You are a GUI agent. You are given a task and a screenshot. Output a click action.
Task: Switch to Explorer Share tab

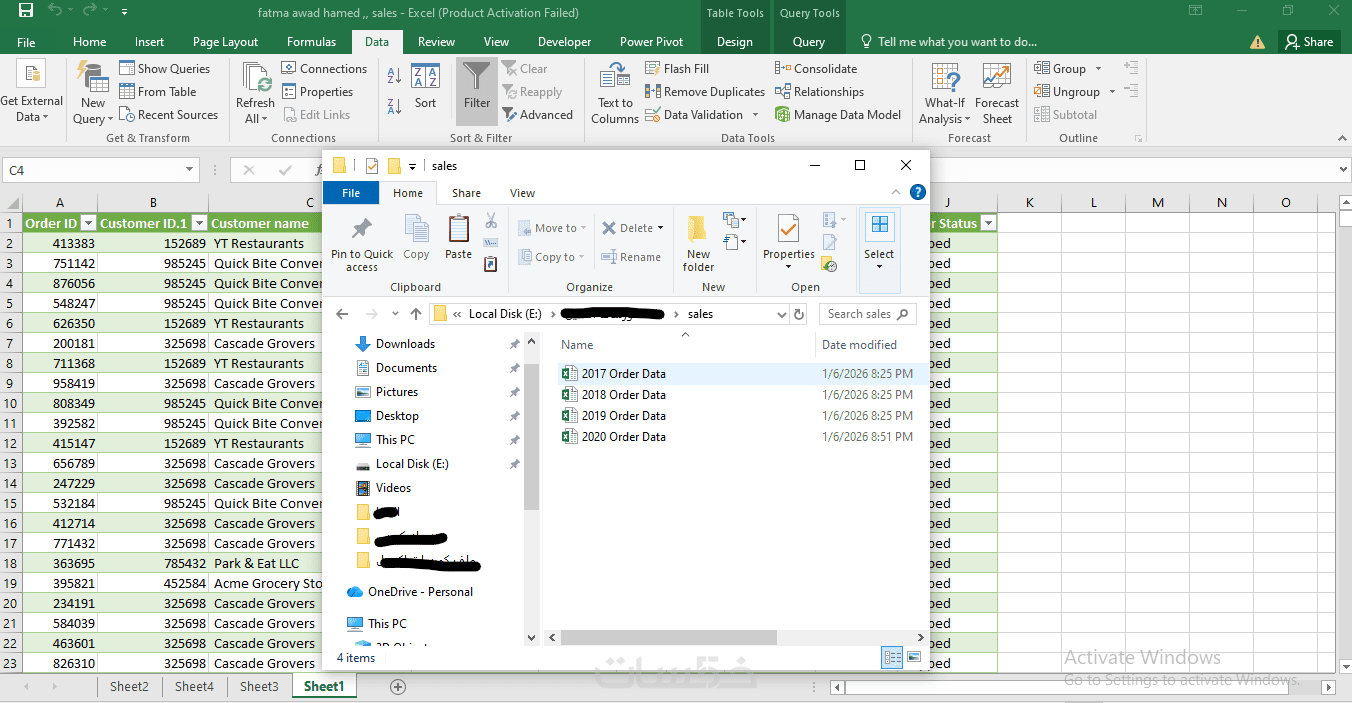466,193
